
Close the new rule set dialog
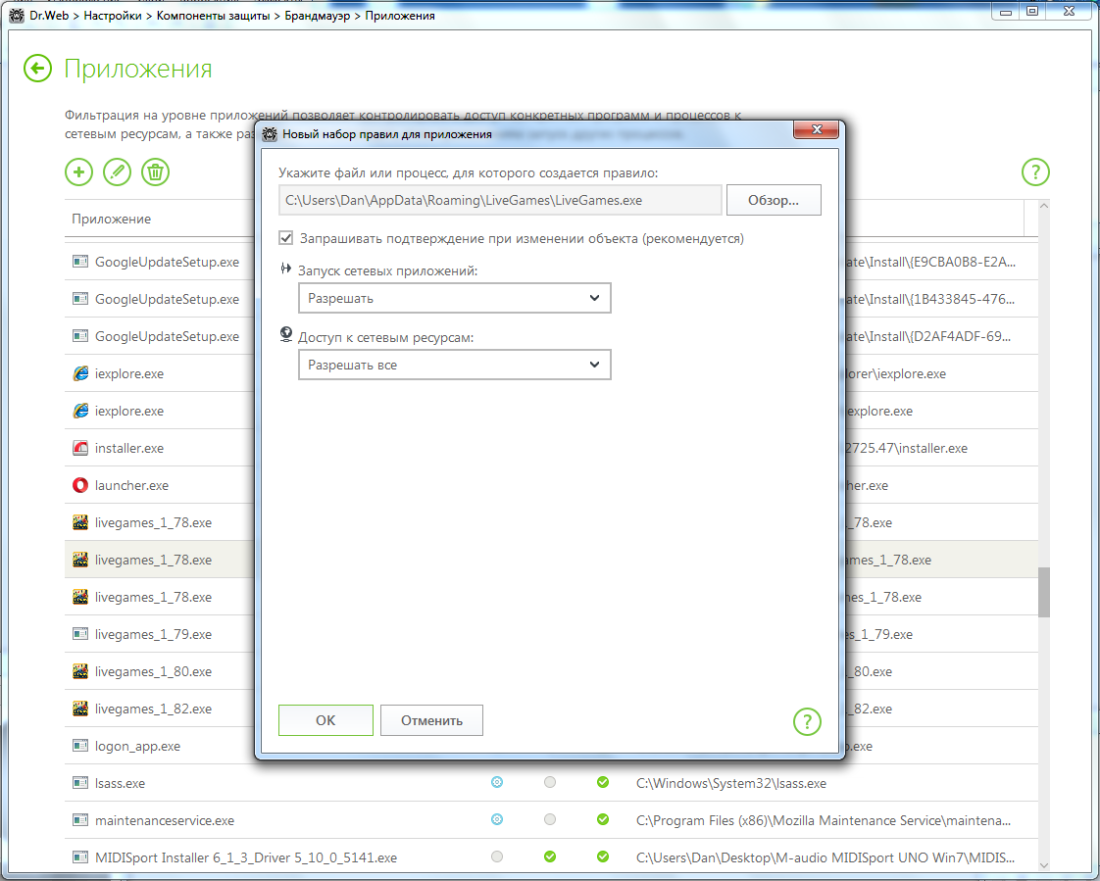coord(816,129)
